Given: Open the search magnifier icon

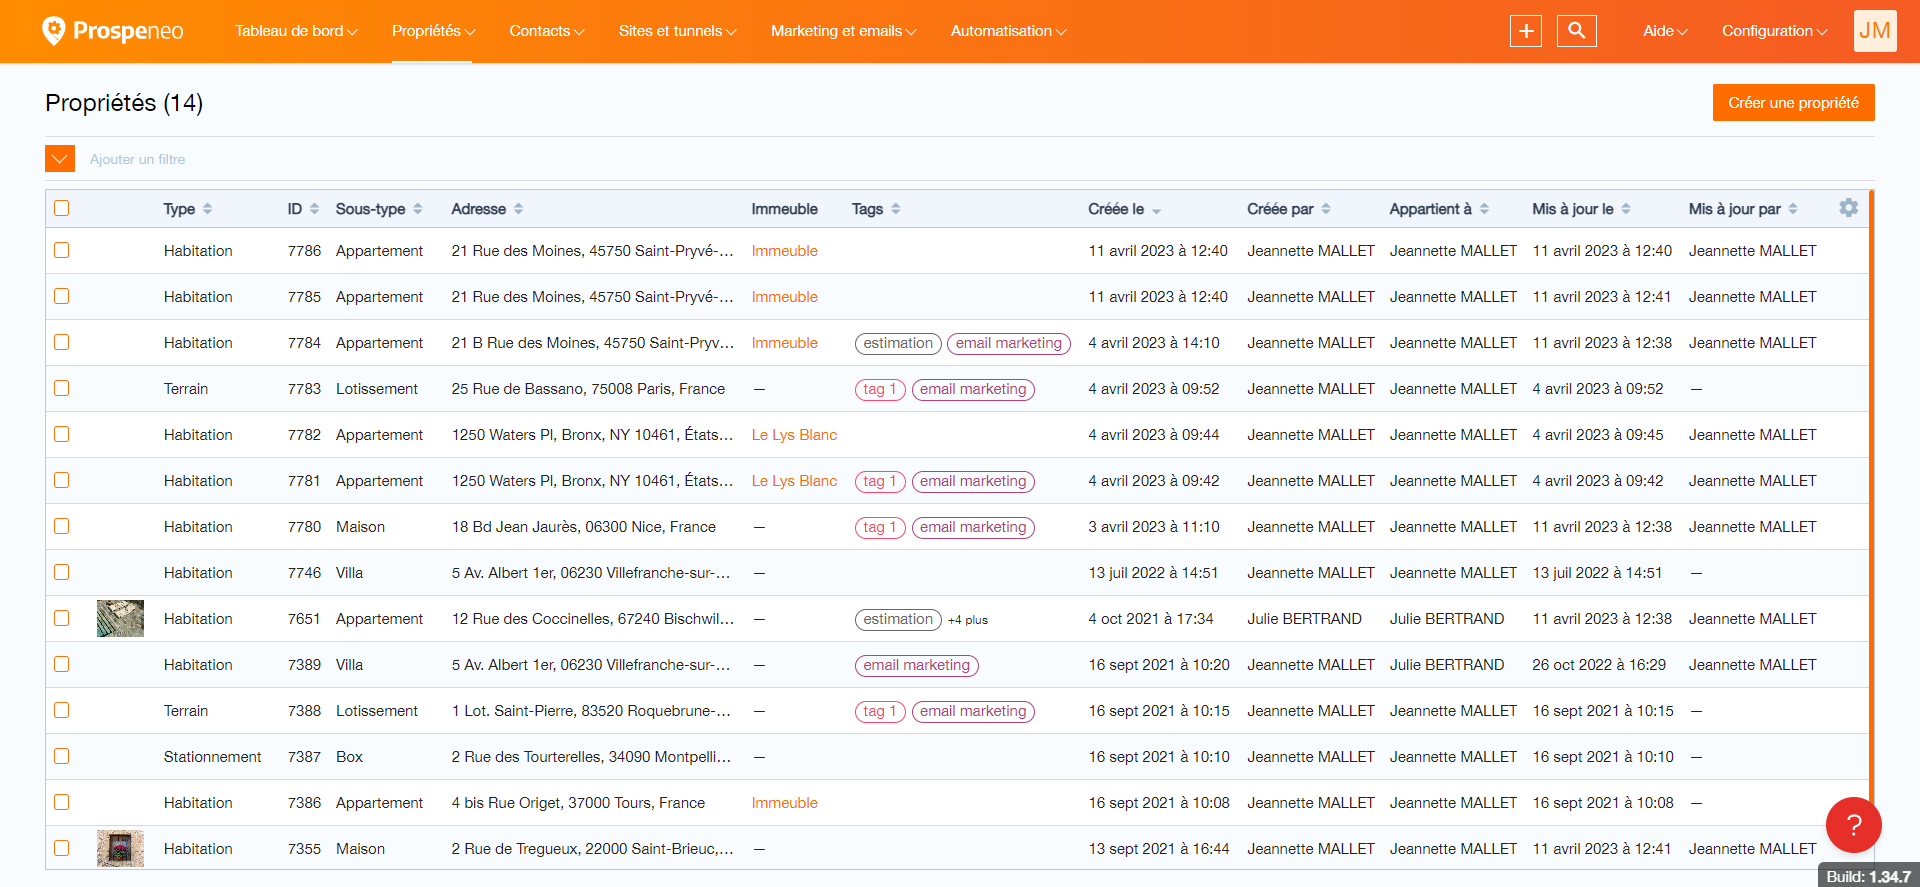Looking at the screenshot, I should (x=1577, y=31).
